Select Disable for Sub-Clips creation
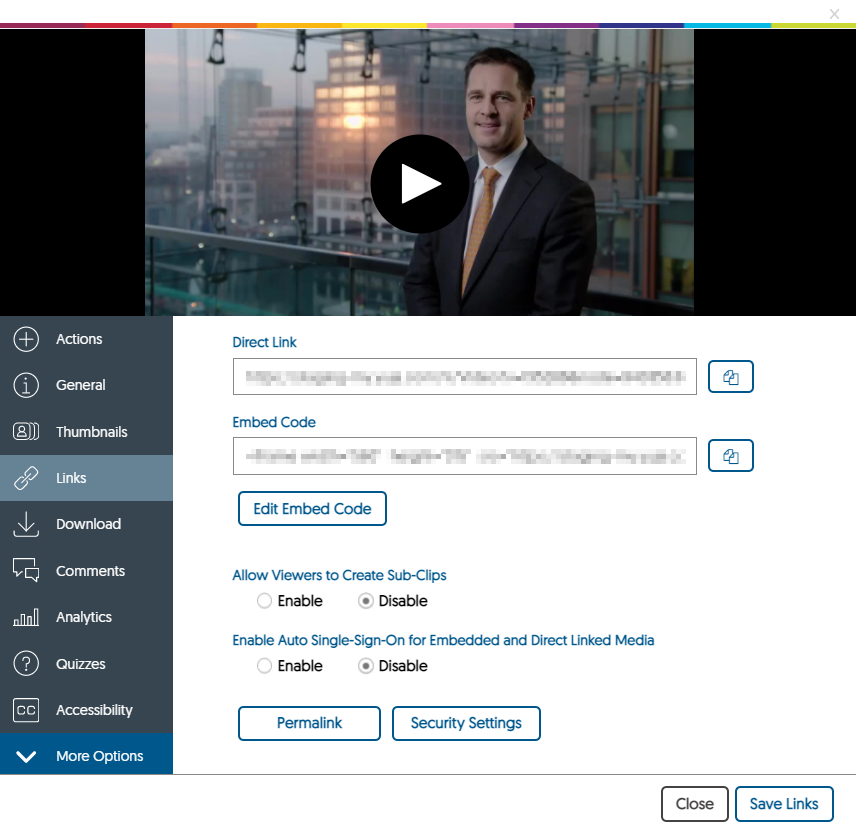Screen dimensions: 856x832 pos(366,601)
